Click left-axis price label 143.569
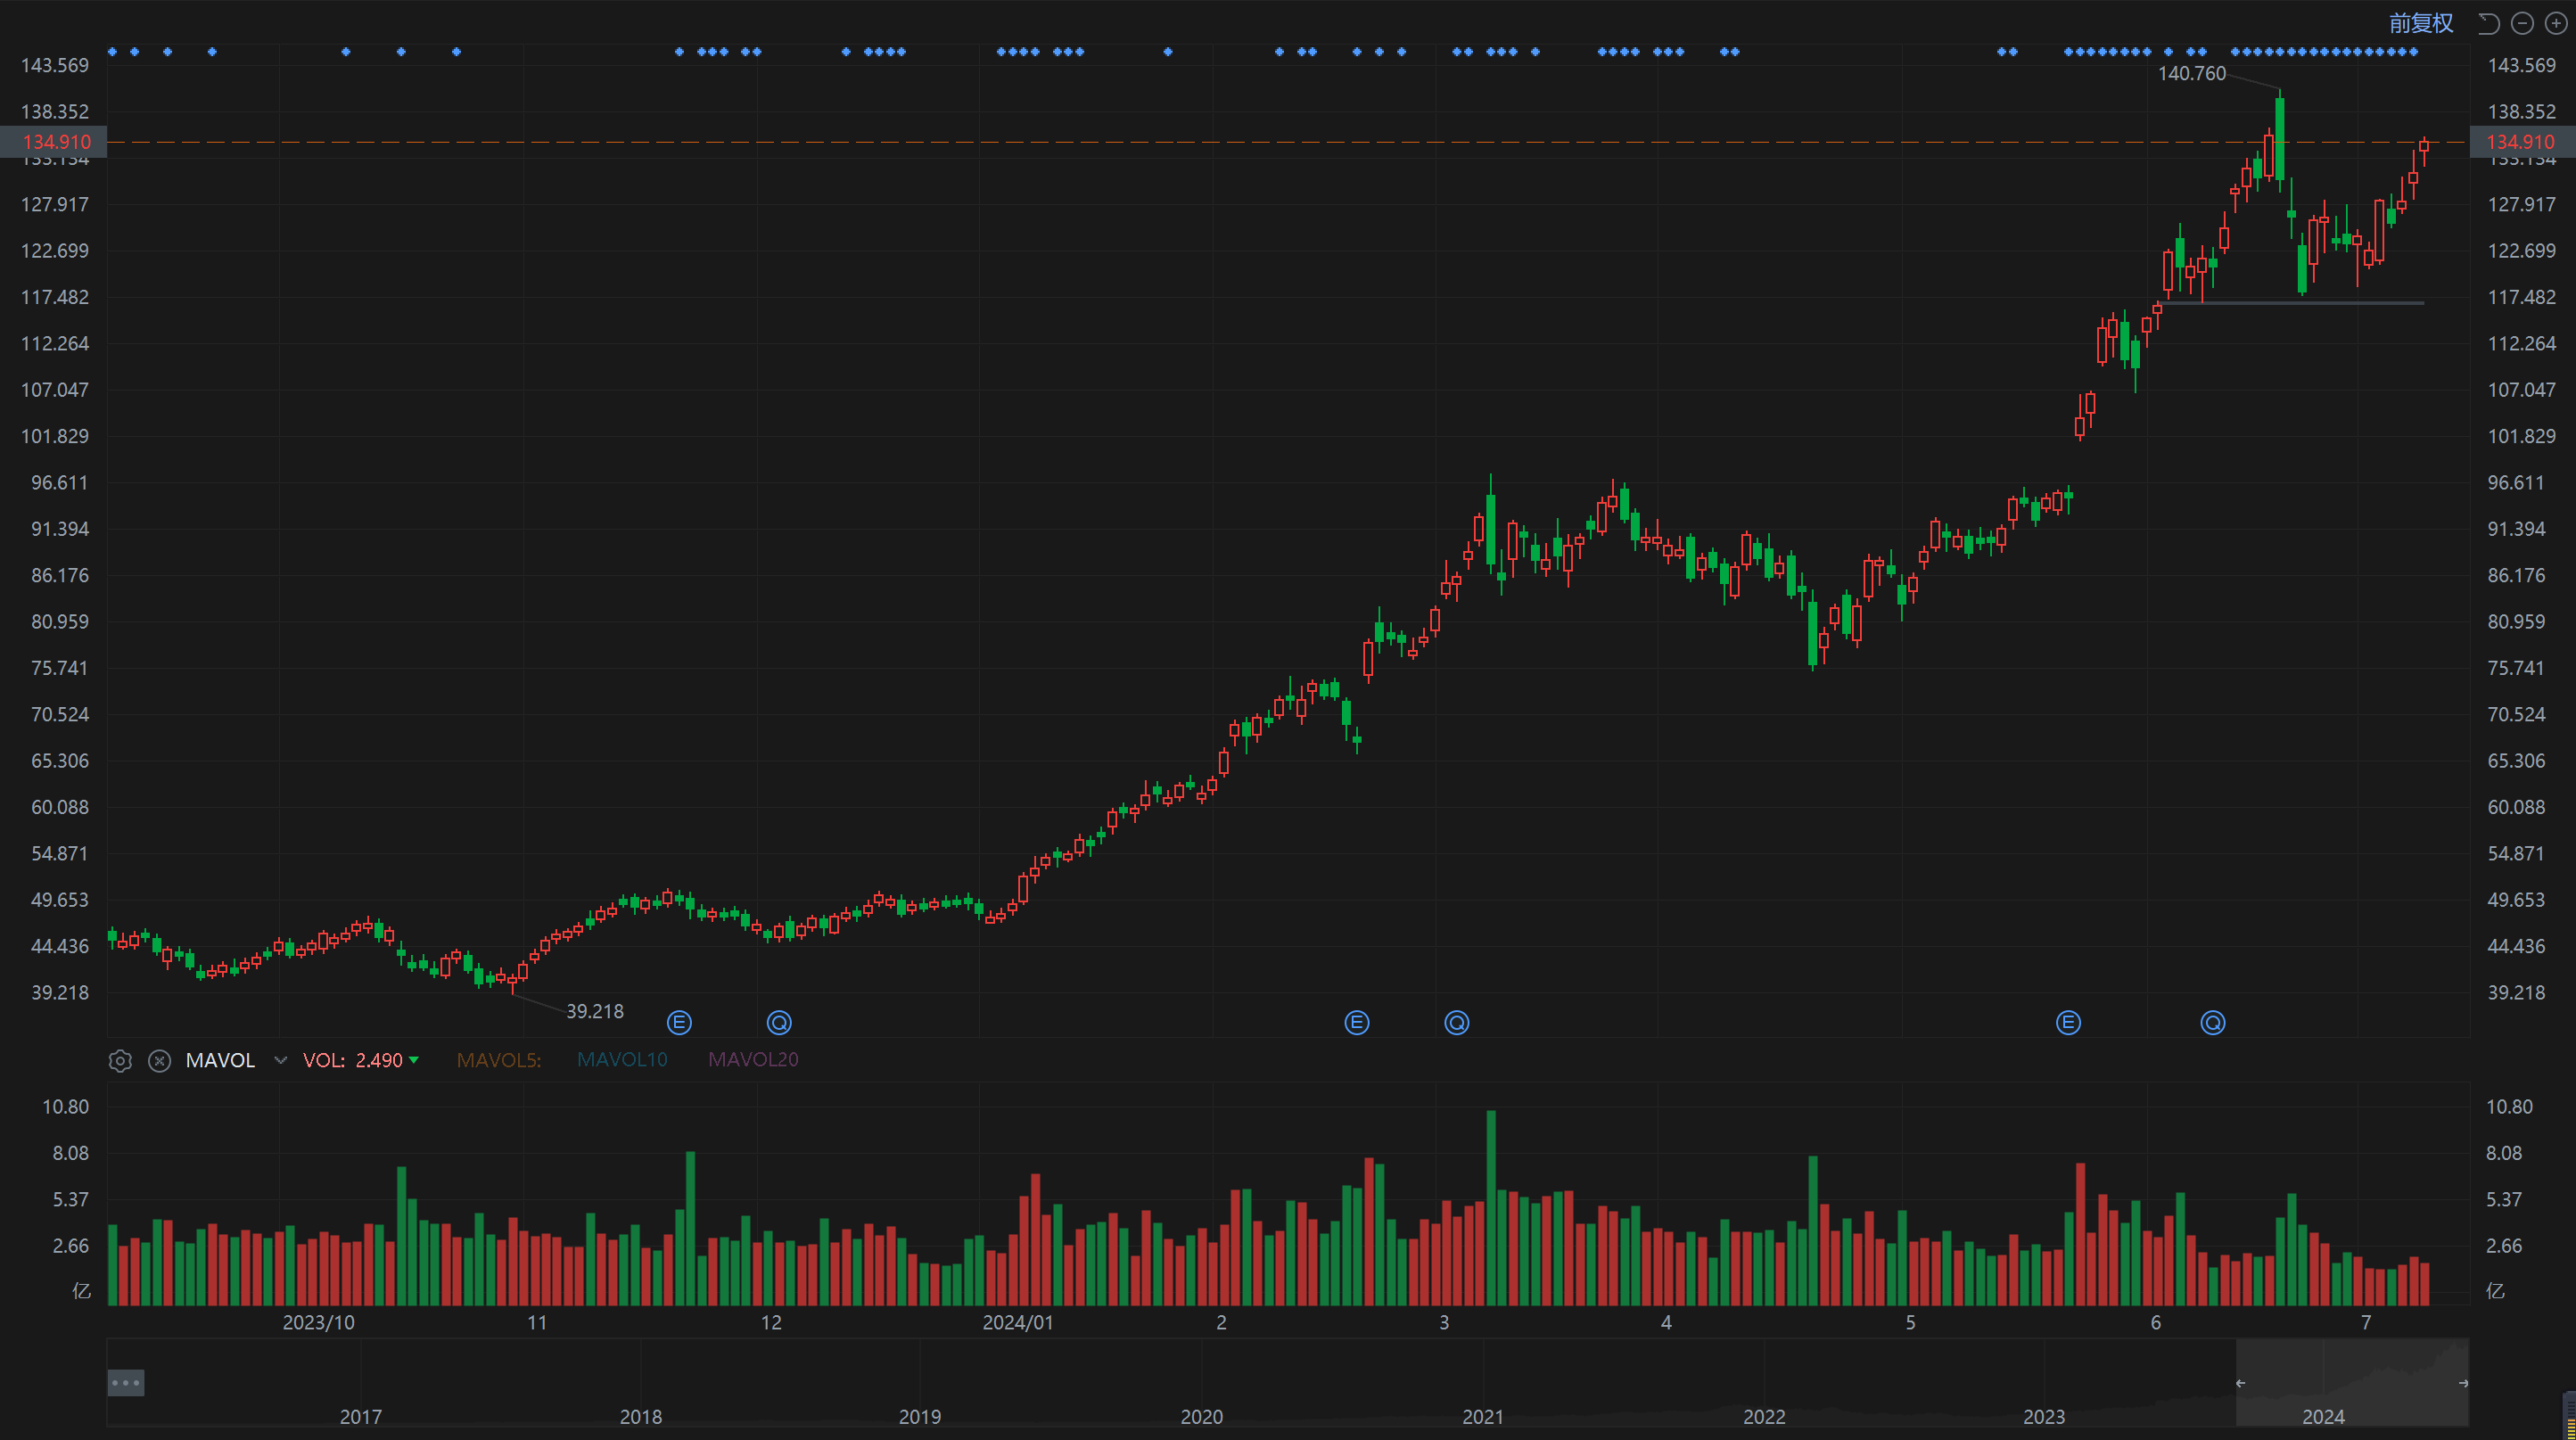The image size is (2576, 1440). point(55,65)
